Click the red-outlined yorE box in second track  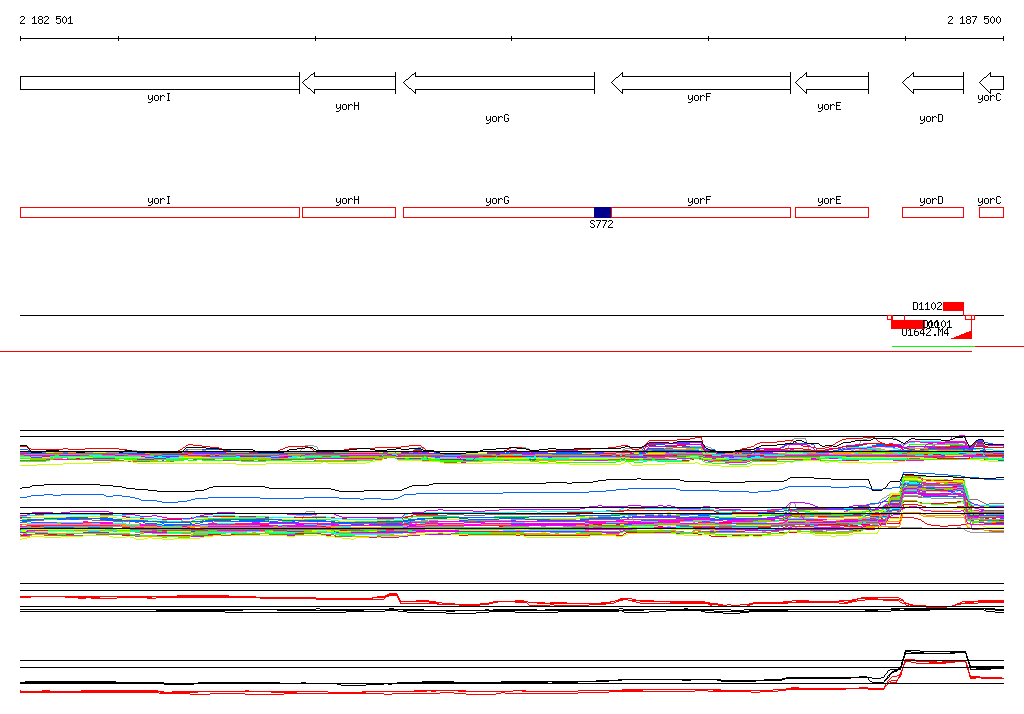tap(831, 212)
